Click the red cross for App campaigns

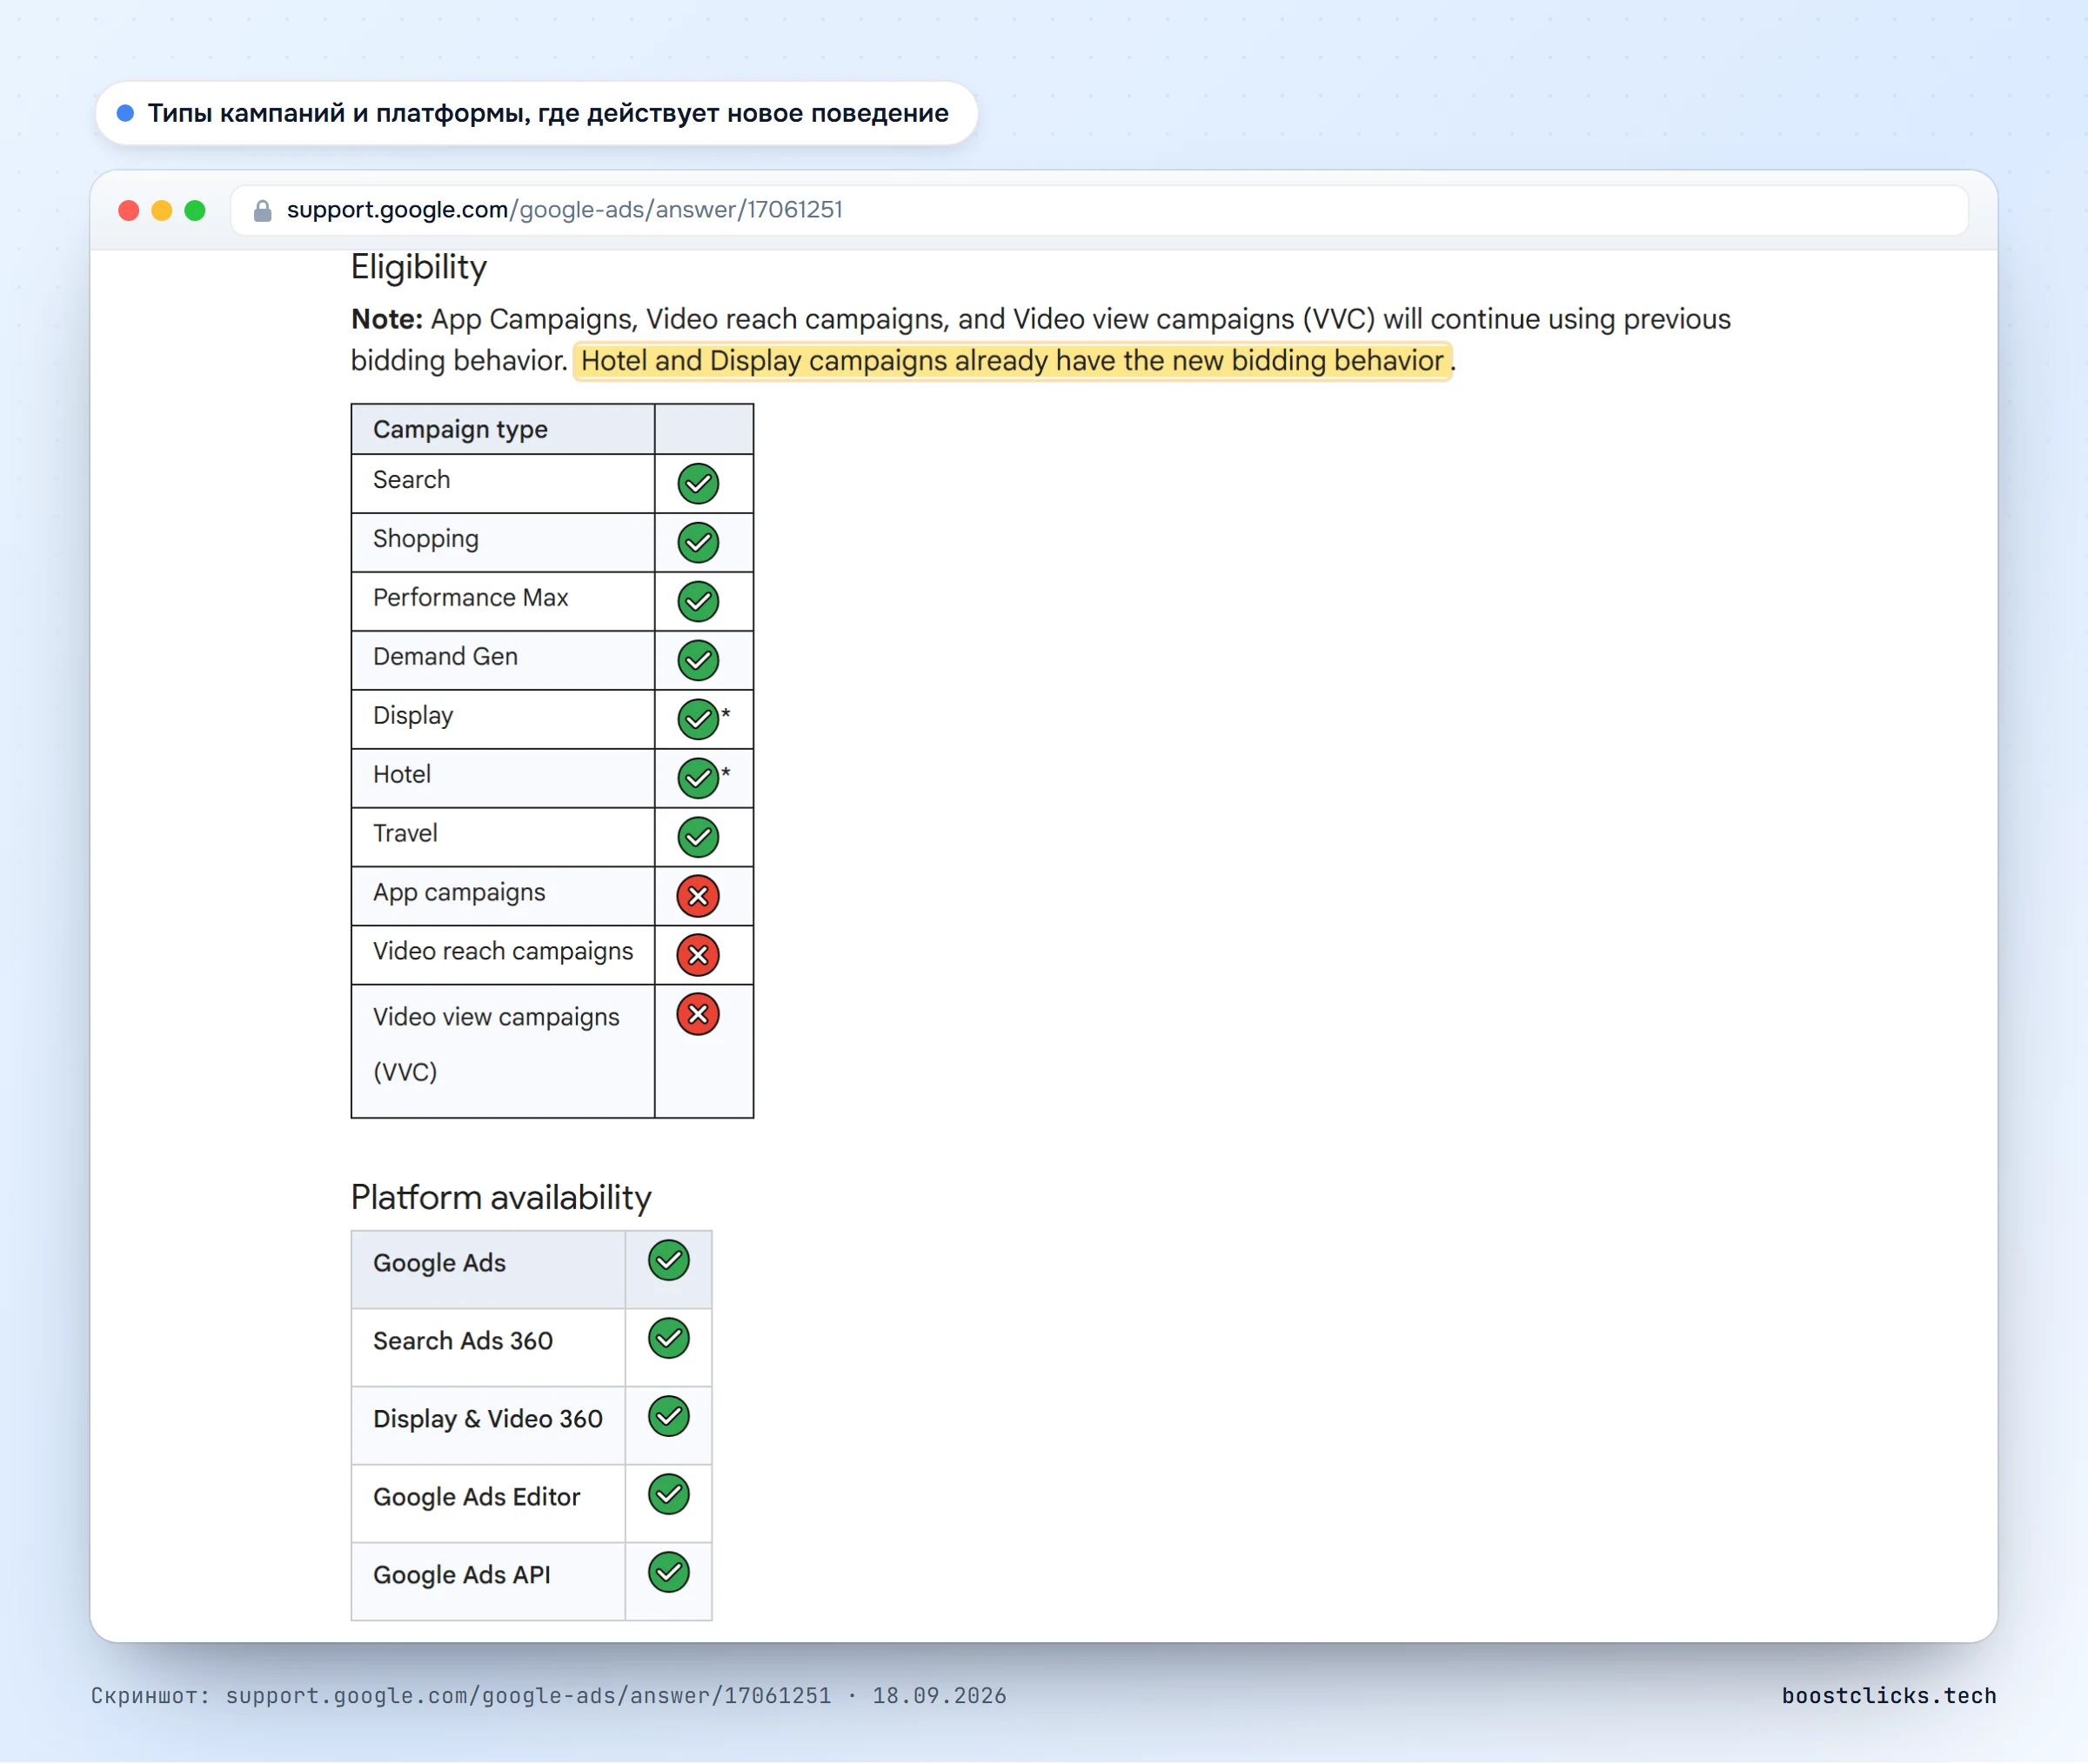coord(698,897)
